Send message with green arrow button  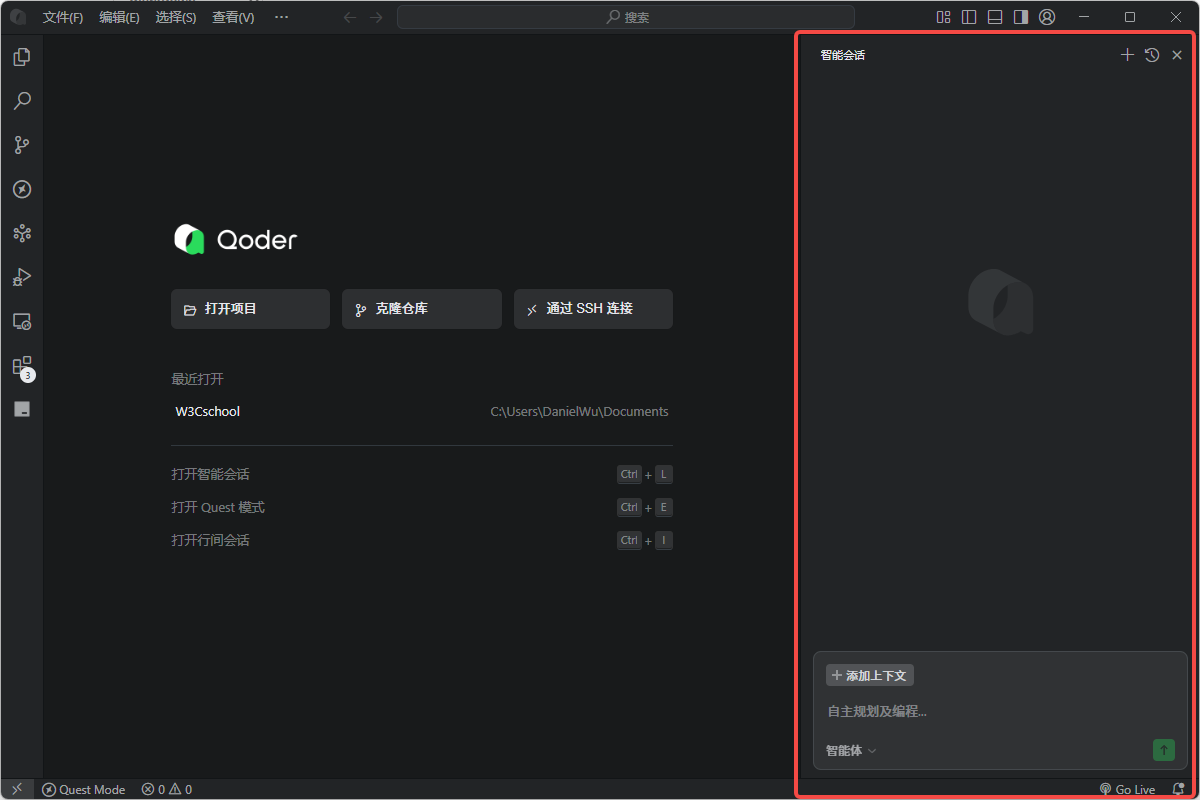[x=1164, y=750]
